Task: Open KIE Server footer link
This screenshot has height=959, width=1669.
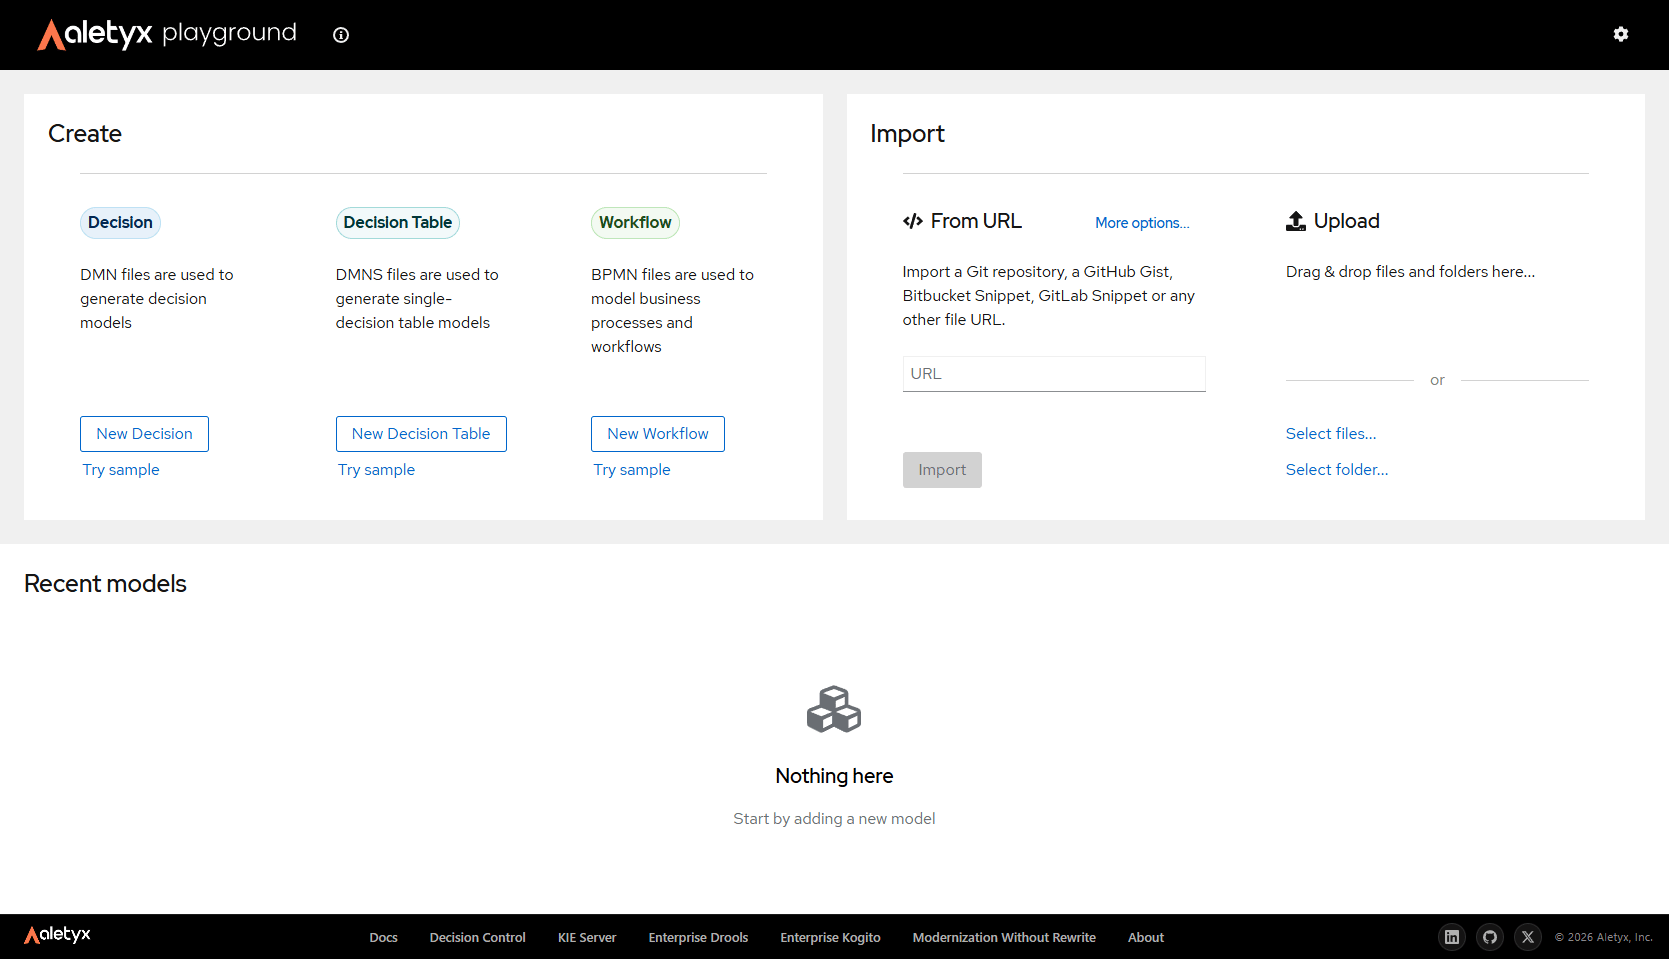Action: pyautogui.click(x=587, y=937)
